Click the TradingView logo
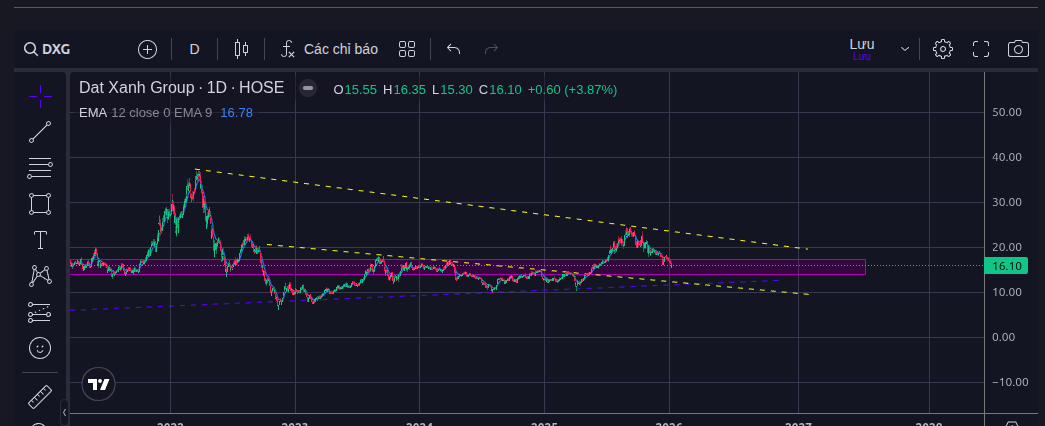This screenshot has width=1045, height=426. tap(99, 384)
